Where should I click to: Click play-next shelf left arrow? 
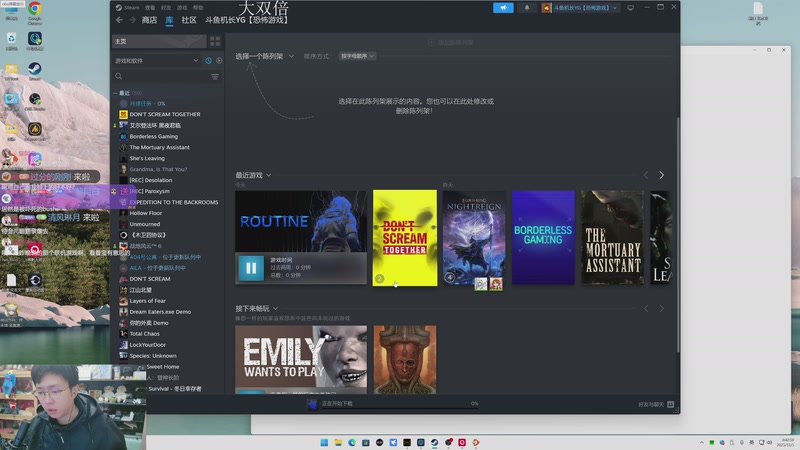(x=646, y=309)
